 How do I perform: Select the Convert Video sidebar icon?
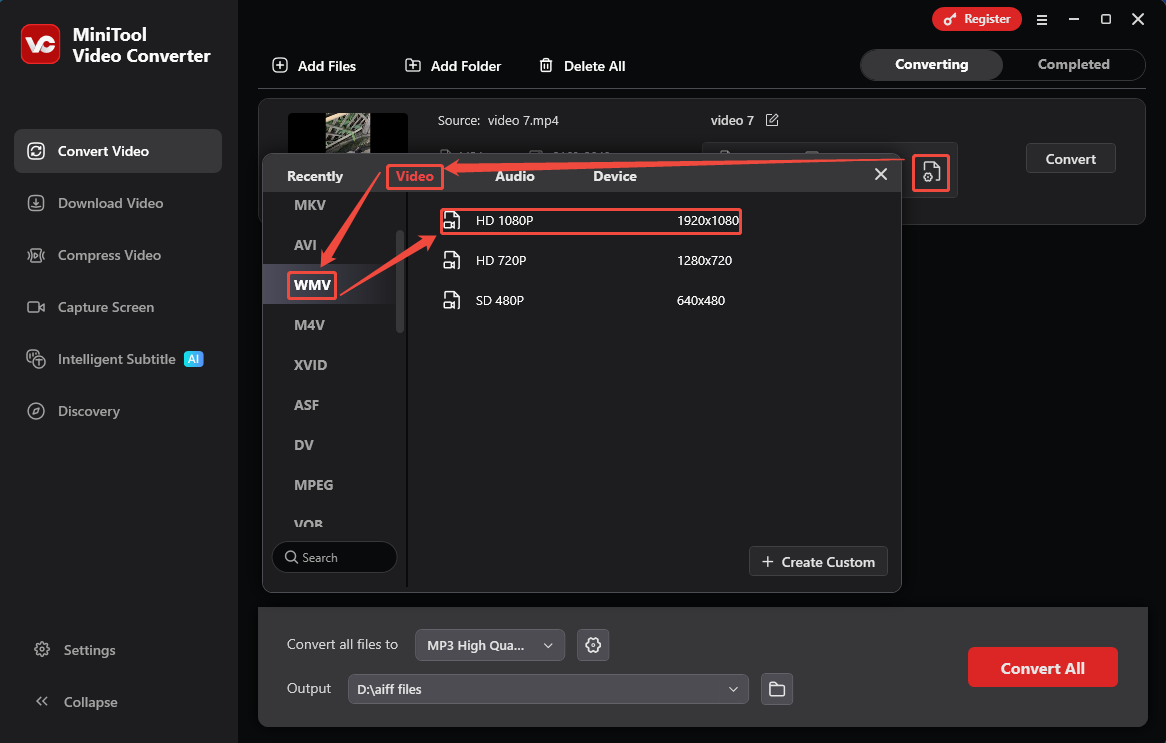[36, 150]
